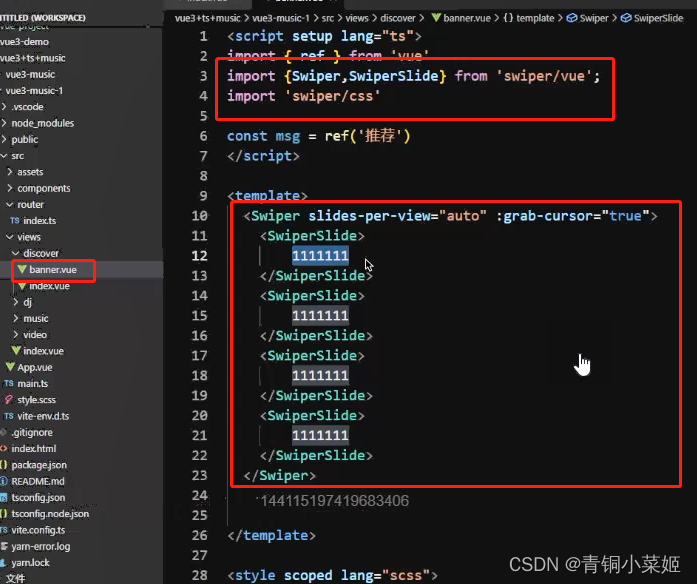Viewport: 697px width, 584px height.
Task: Select the vue3-music-1 folder
Action: tap(34, 91)
